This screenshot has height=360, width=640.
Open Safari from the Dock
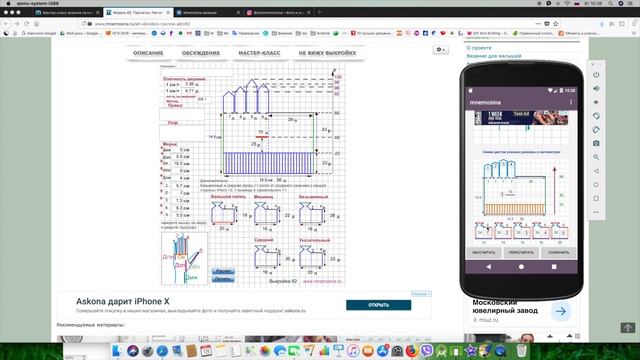click(162, 351)
